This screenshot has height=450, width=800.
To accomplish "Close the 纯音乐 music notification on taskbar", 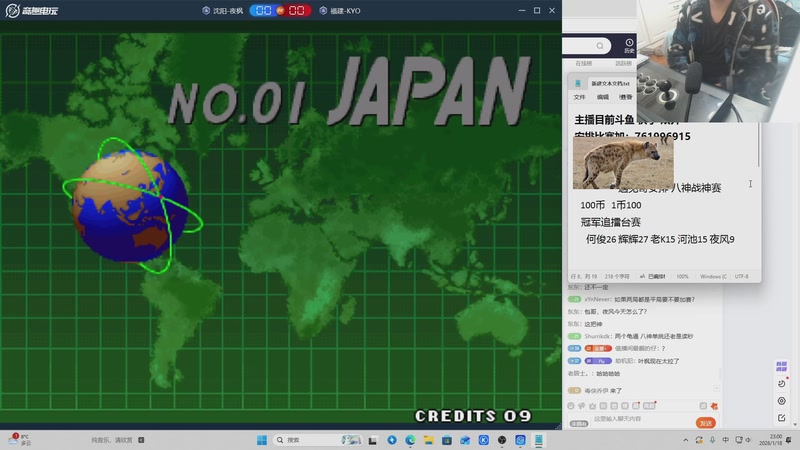I will pos(141,440).
